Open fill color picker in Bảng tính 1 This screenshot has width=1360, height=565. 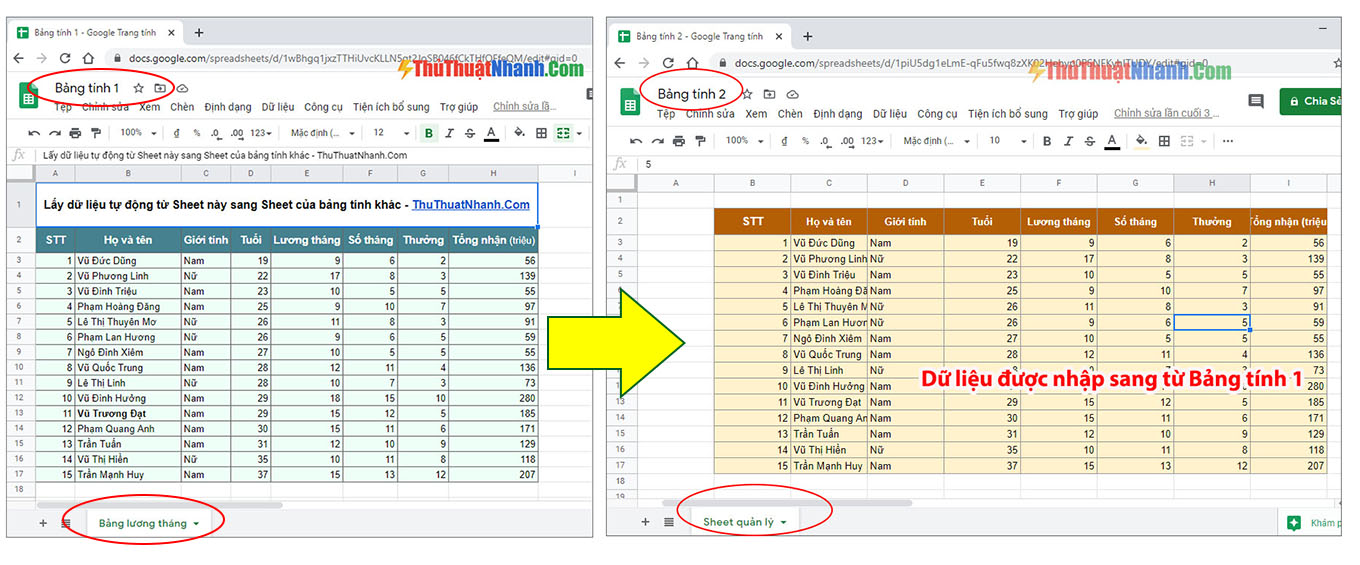[x=519, y=133]
